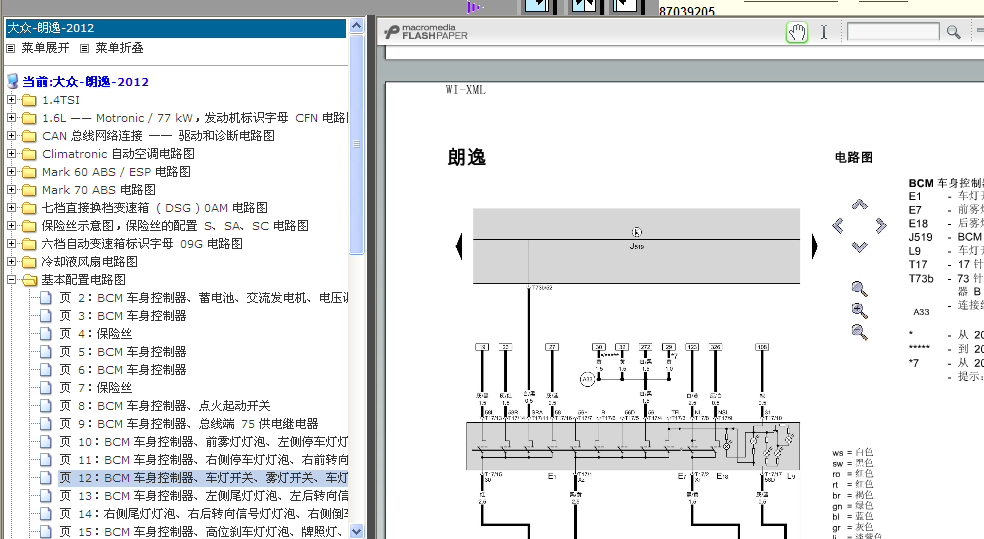Click the document icon of 页 11 右侧停车灯灯泡
The image size is (984, 539).
point(45,460)
